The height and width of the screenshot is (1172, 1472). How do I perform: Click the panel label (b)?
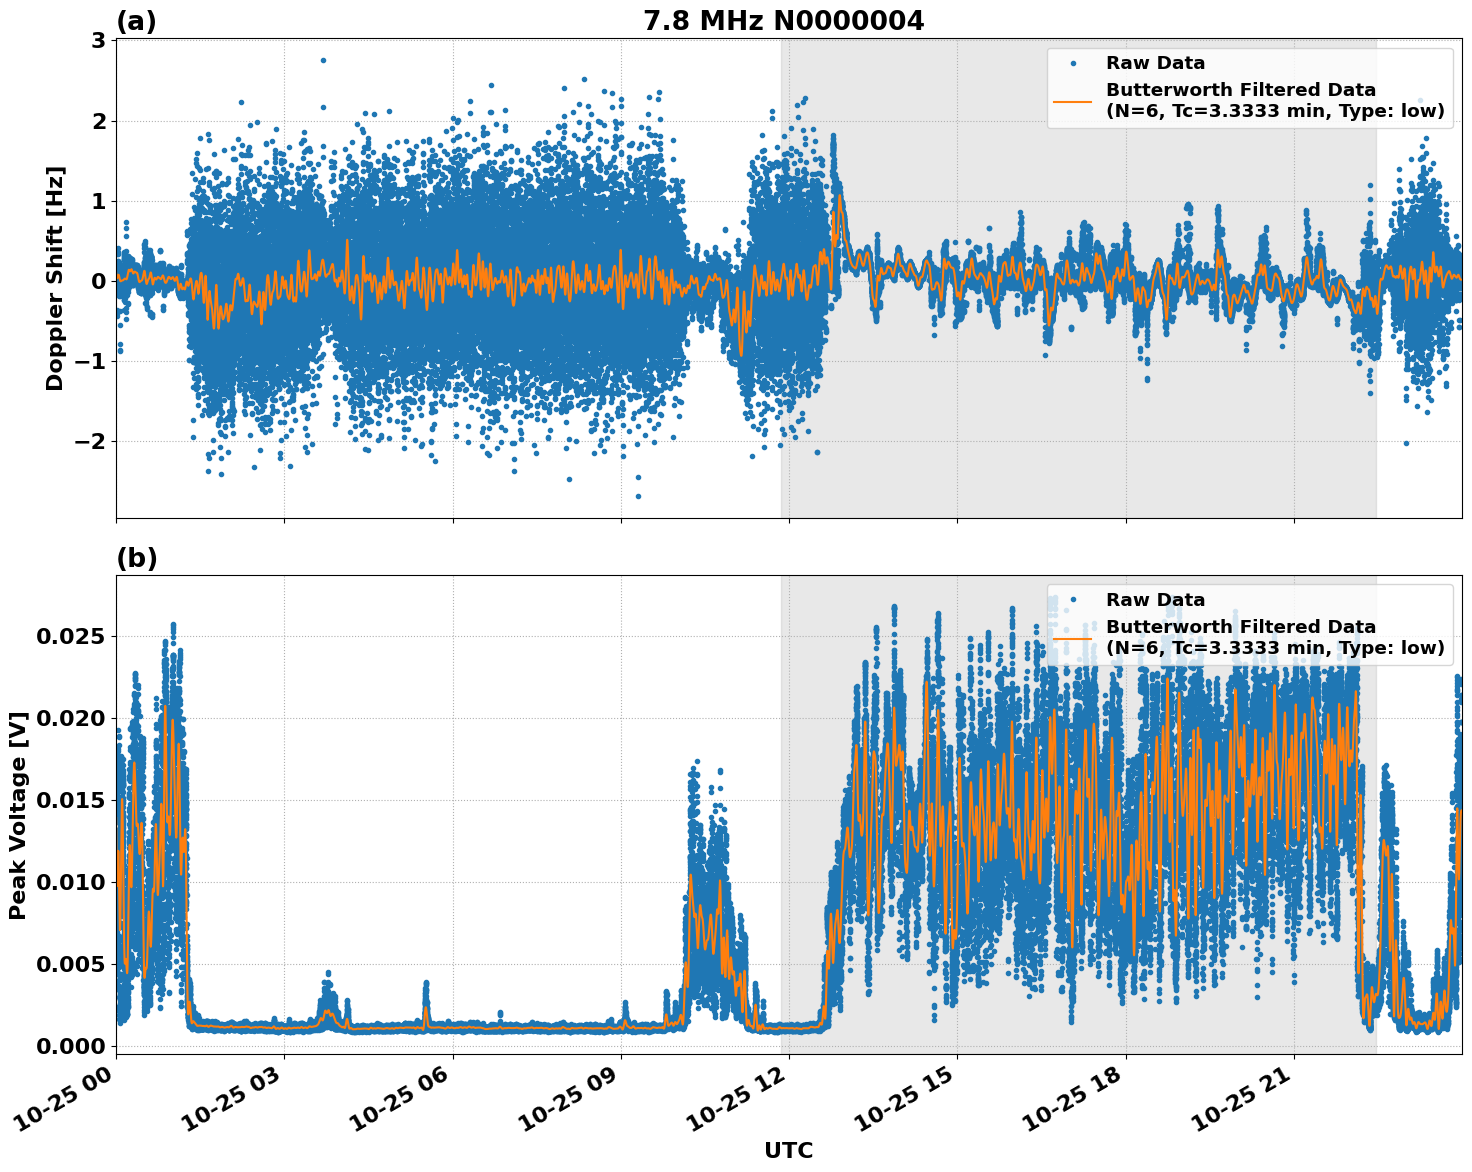point(136,557)
